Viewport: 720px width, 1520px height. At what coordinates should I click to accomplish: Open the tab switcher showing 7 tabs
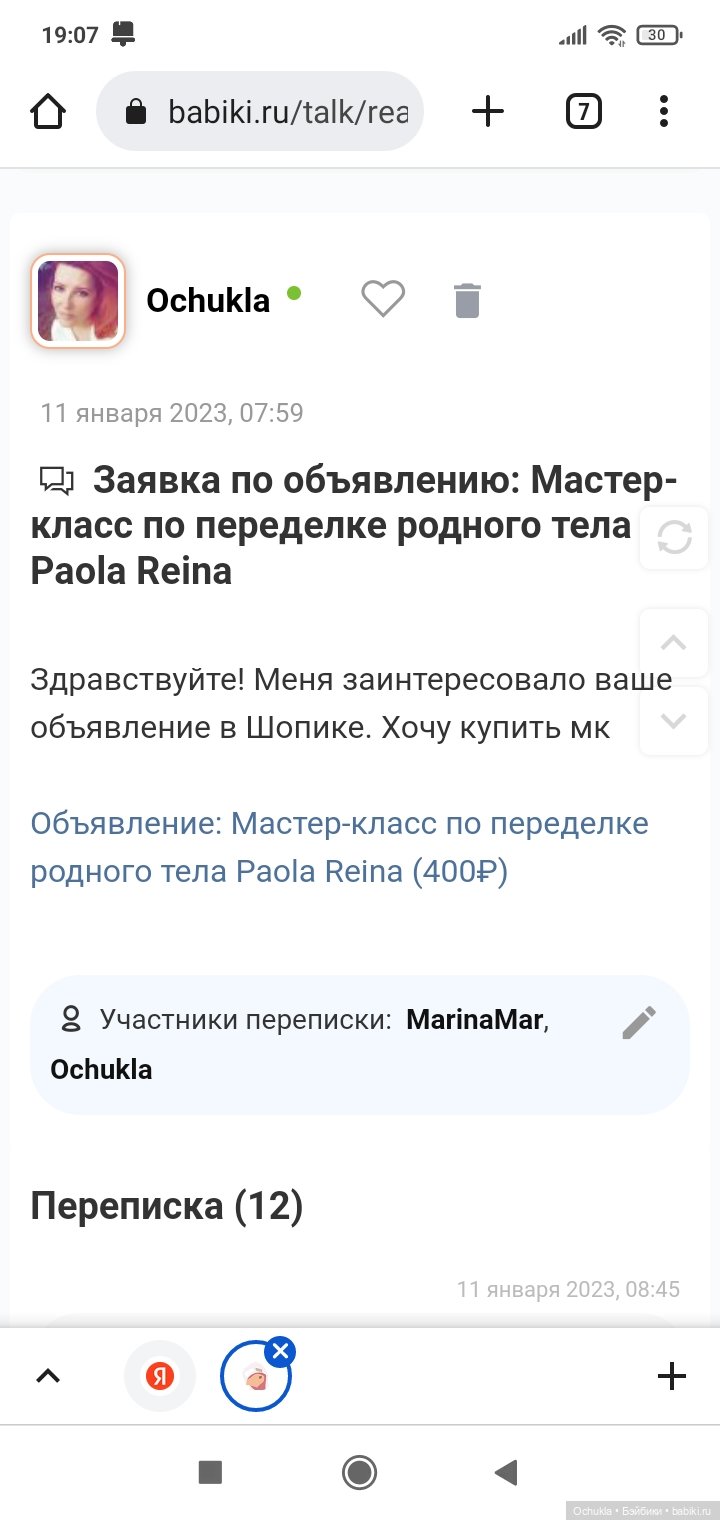pos(583,112)
